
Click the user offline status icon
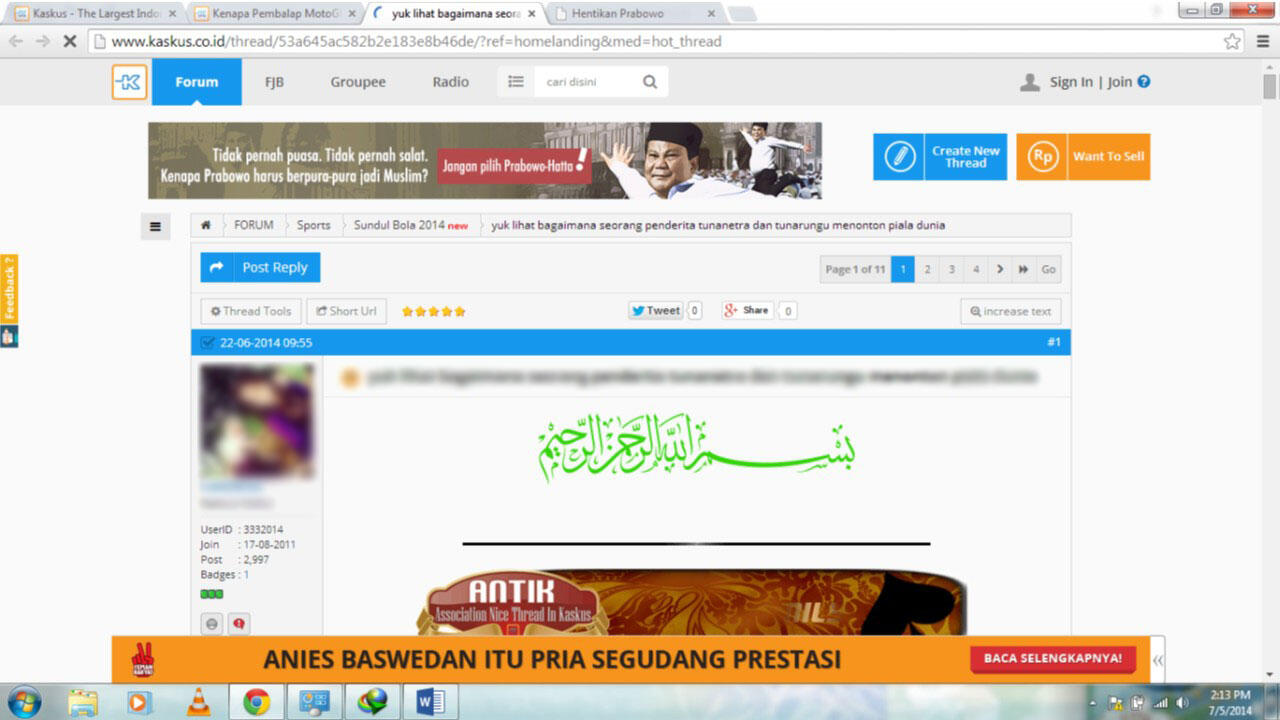[x=212, y=624]
